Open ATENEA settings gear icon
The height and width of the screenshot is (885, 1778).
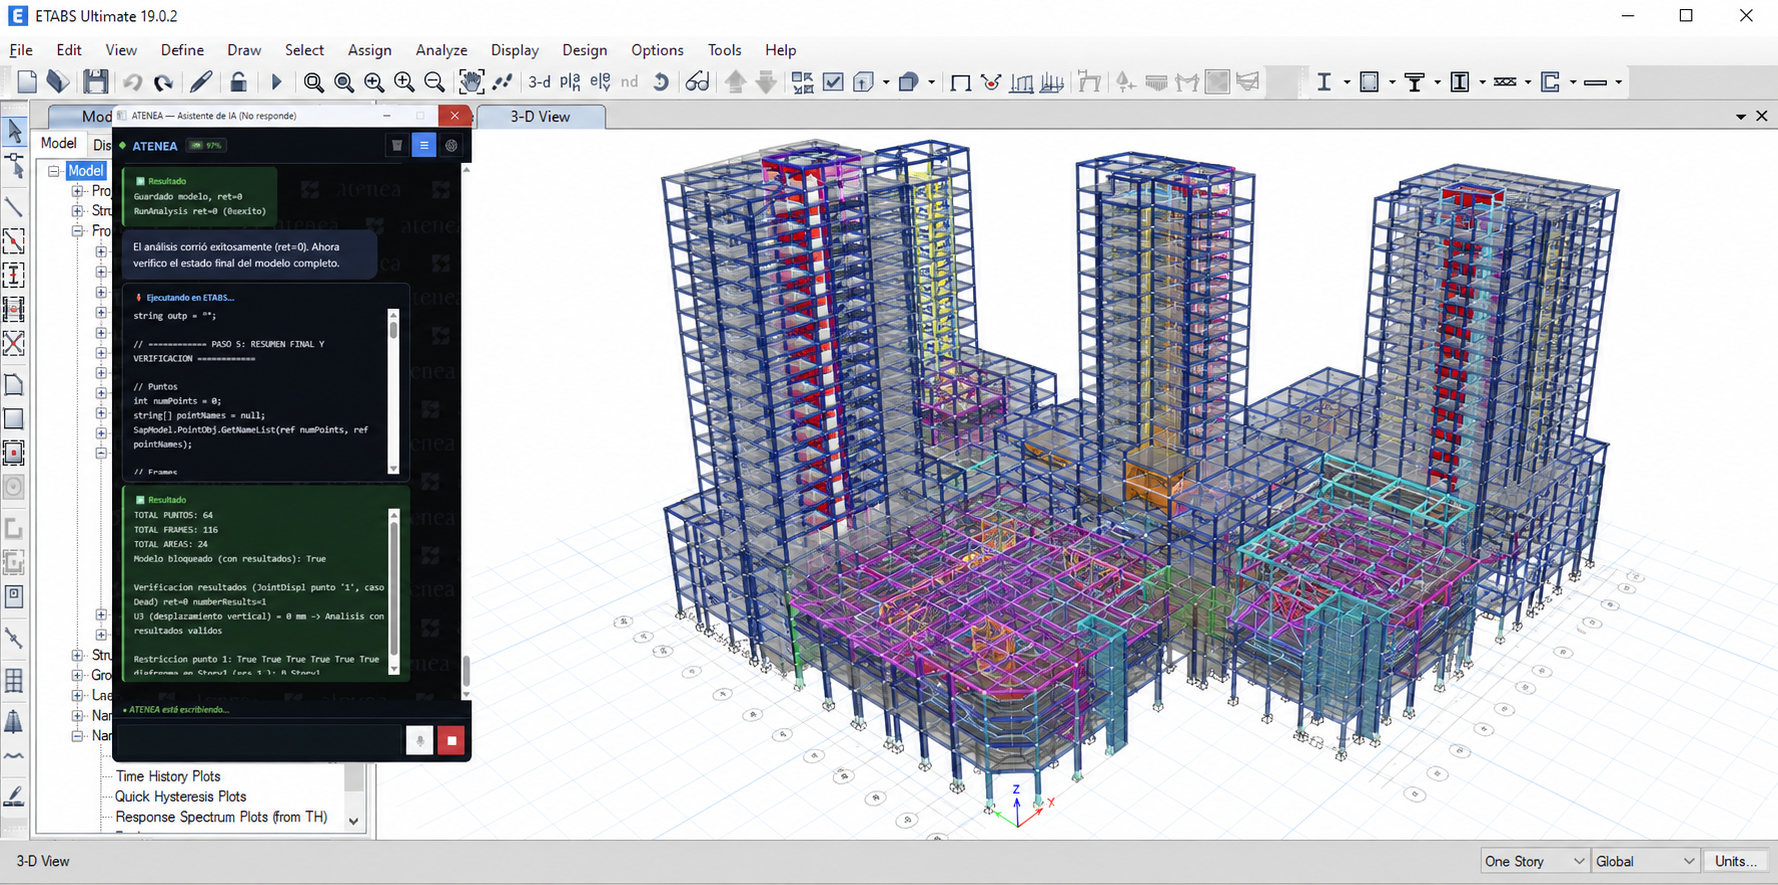[x=452, y=145]
